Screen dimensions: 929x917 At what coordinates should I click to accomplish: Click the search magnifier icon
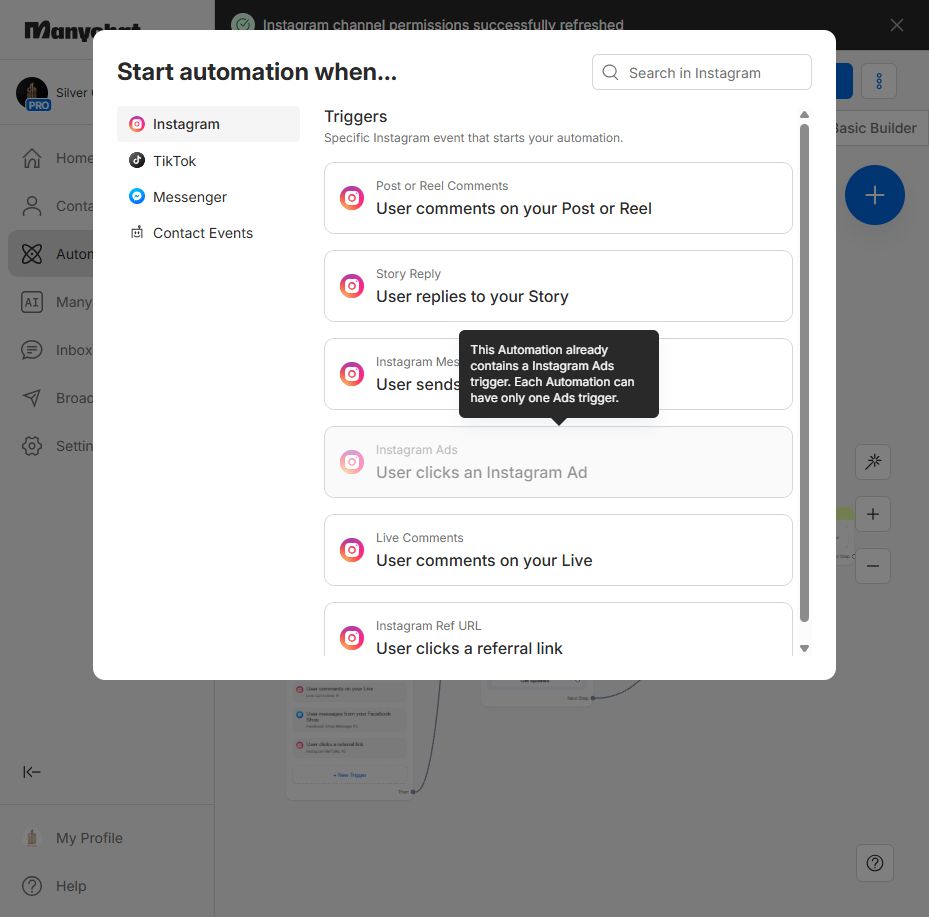[610, 72]
